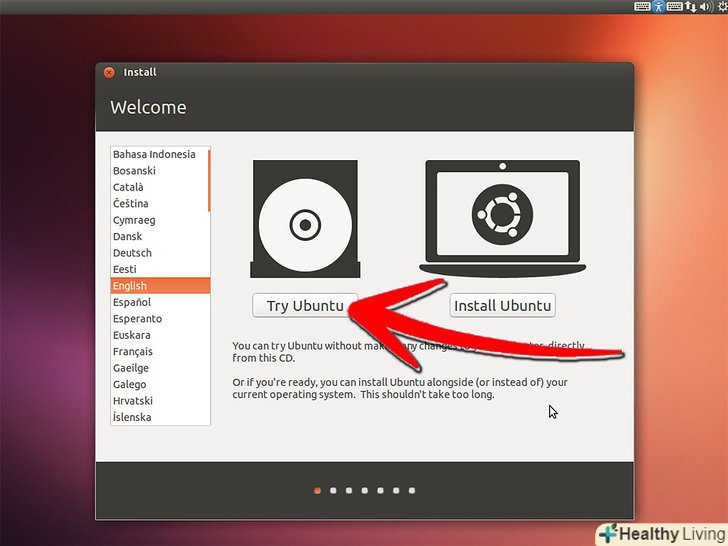Select Esperanto in the language list
The image size is (728, 546).
coord(160,318)
